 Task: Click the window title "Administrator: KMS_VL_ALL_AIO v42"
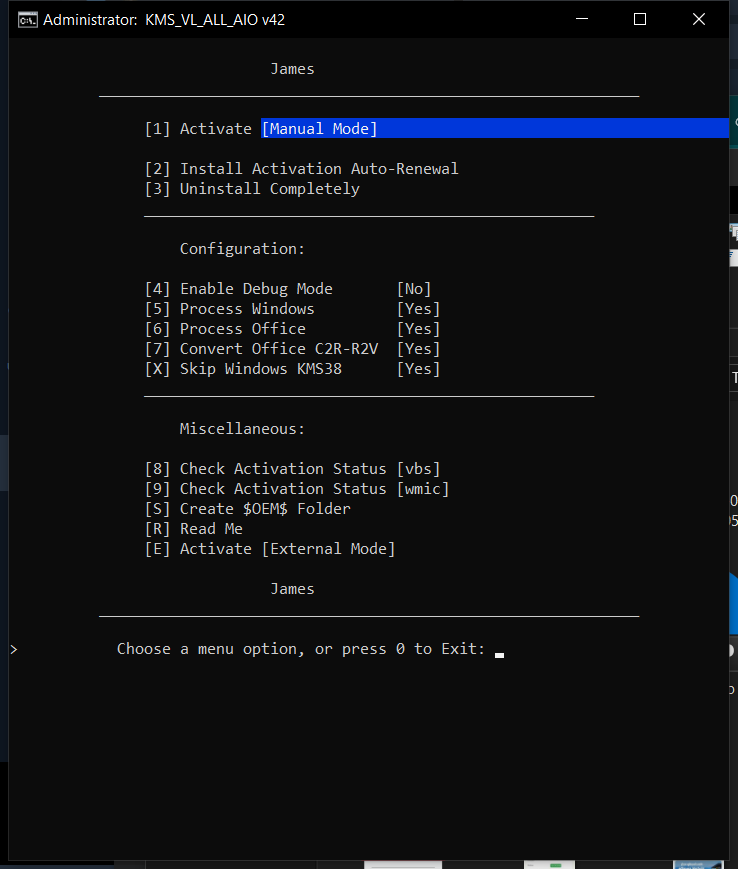click(164, 20)
